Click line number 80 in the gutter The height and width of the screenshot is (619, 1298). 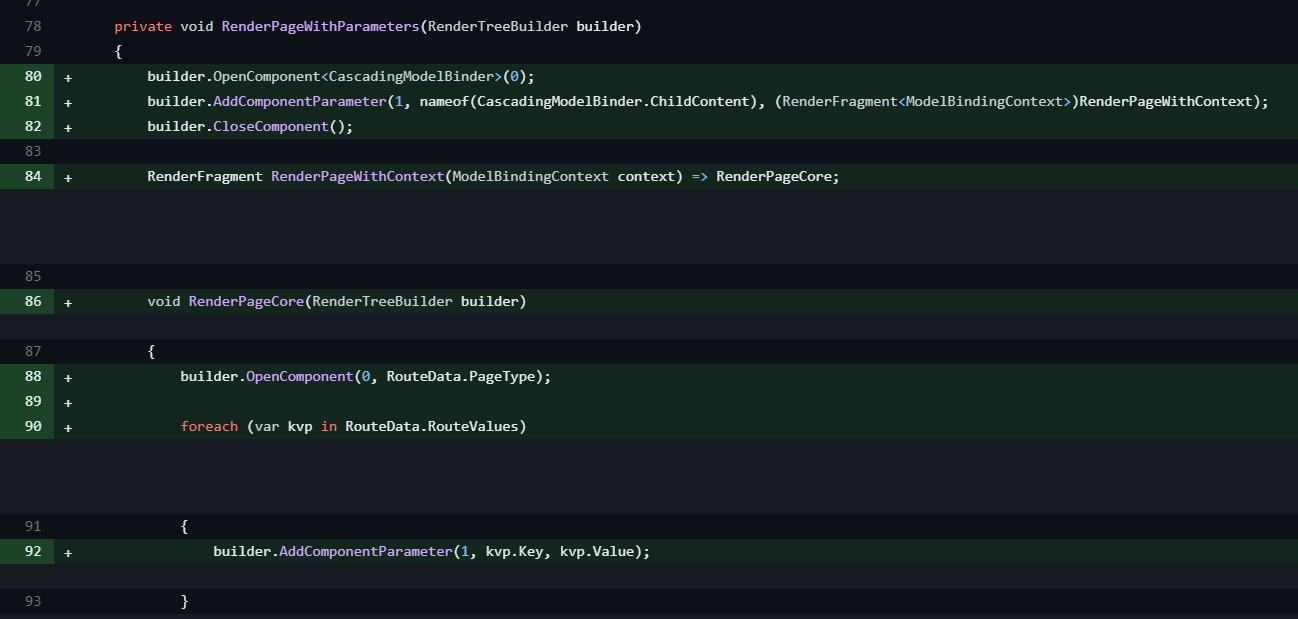[33, 77]
